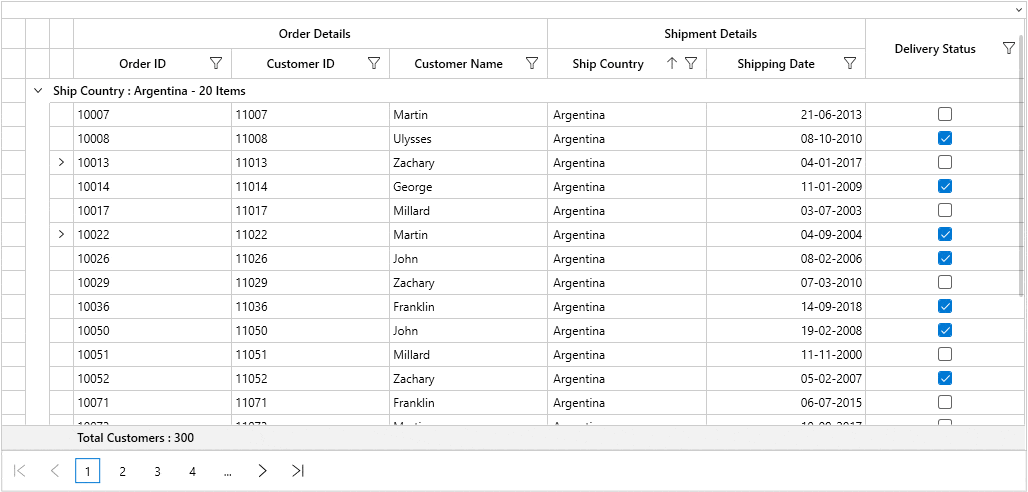Check delivery status for order 10007
Viewport: 1028px width, 492px height.
coord(945,114)
